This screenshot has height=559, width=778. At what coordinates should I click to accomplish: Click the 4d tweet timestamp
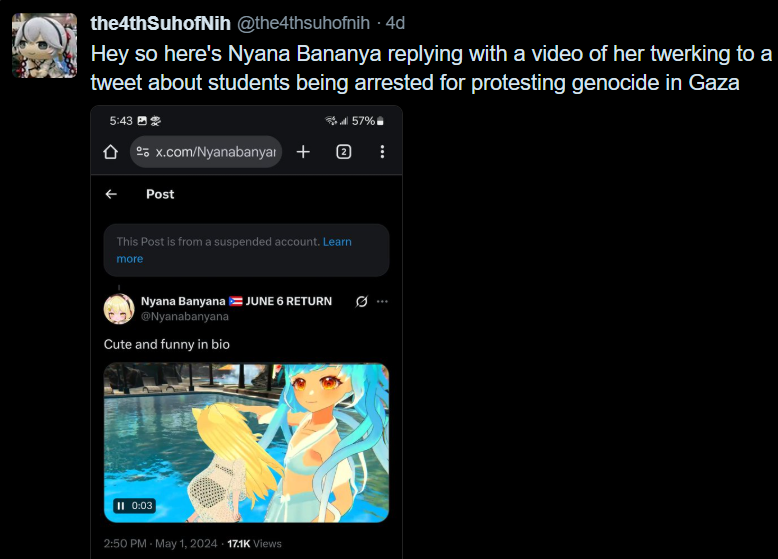[395, 23]
